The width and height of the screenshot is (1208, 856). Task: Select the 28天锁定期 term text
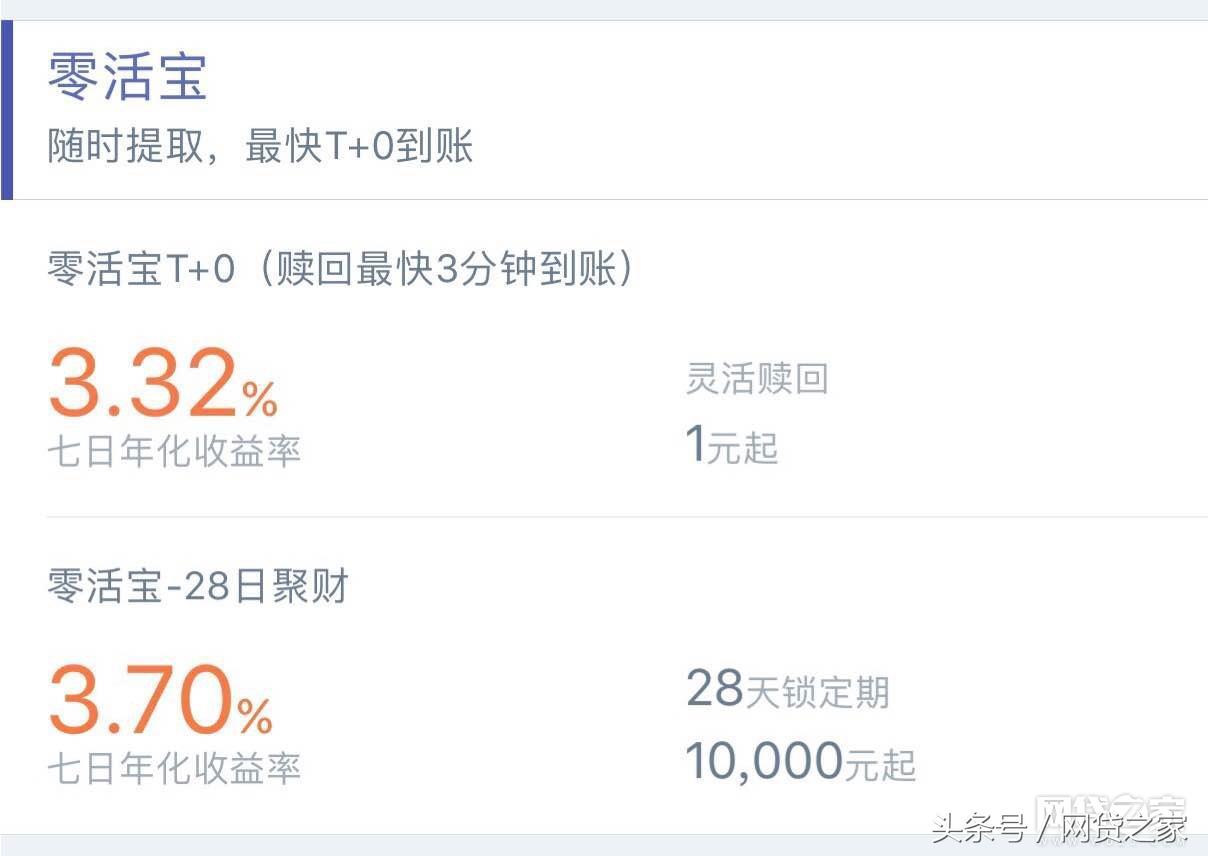point(791,690)
